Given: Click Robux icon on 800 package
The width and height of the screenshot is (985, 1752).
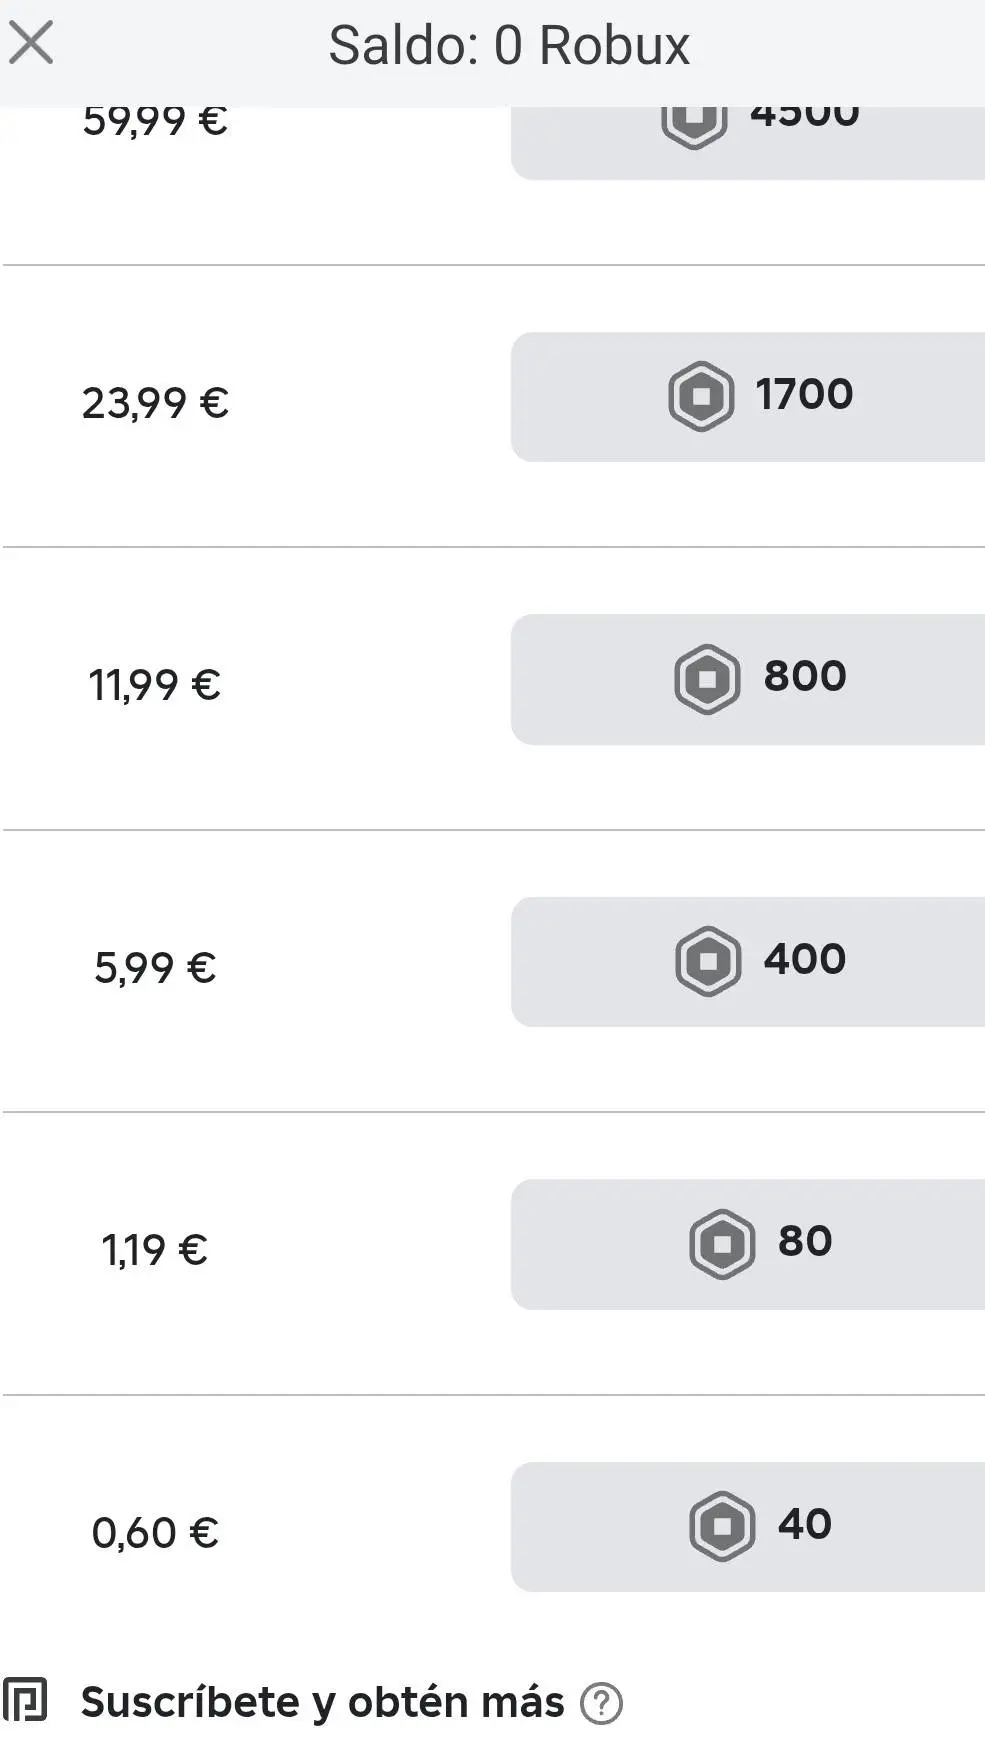Looking at the screenshot, I should point(707,679).
